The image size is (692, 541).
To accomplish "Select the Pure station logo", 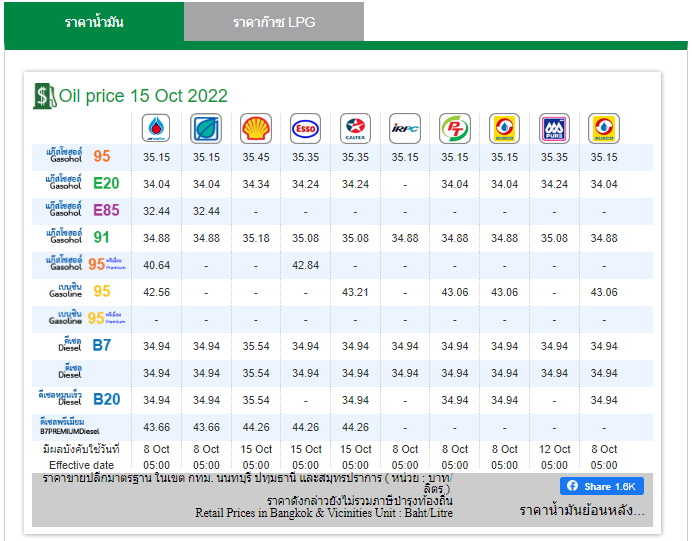I will tap(554, 128).
